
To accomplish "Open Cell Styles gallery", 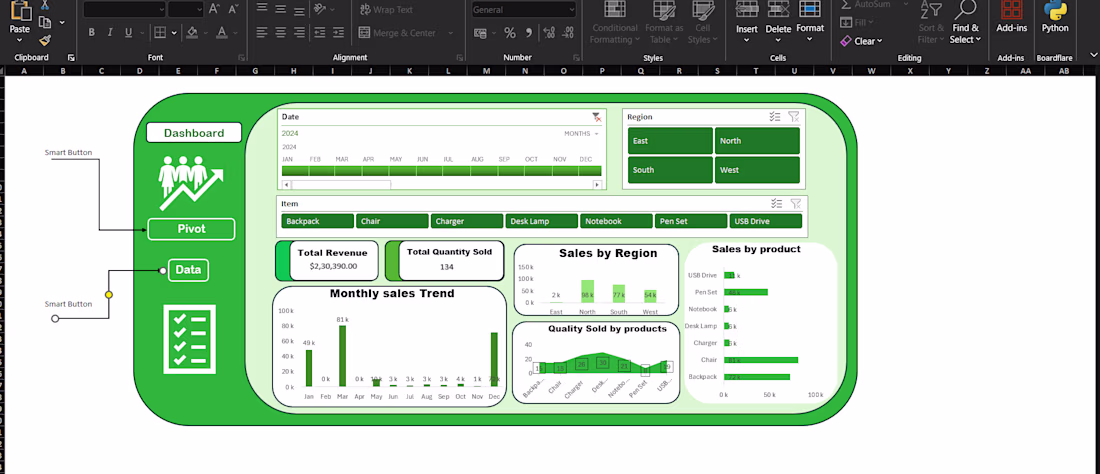I will 702,22.
